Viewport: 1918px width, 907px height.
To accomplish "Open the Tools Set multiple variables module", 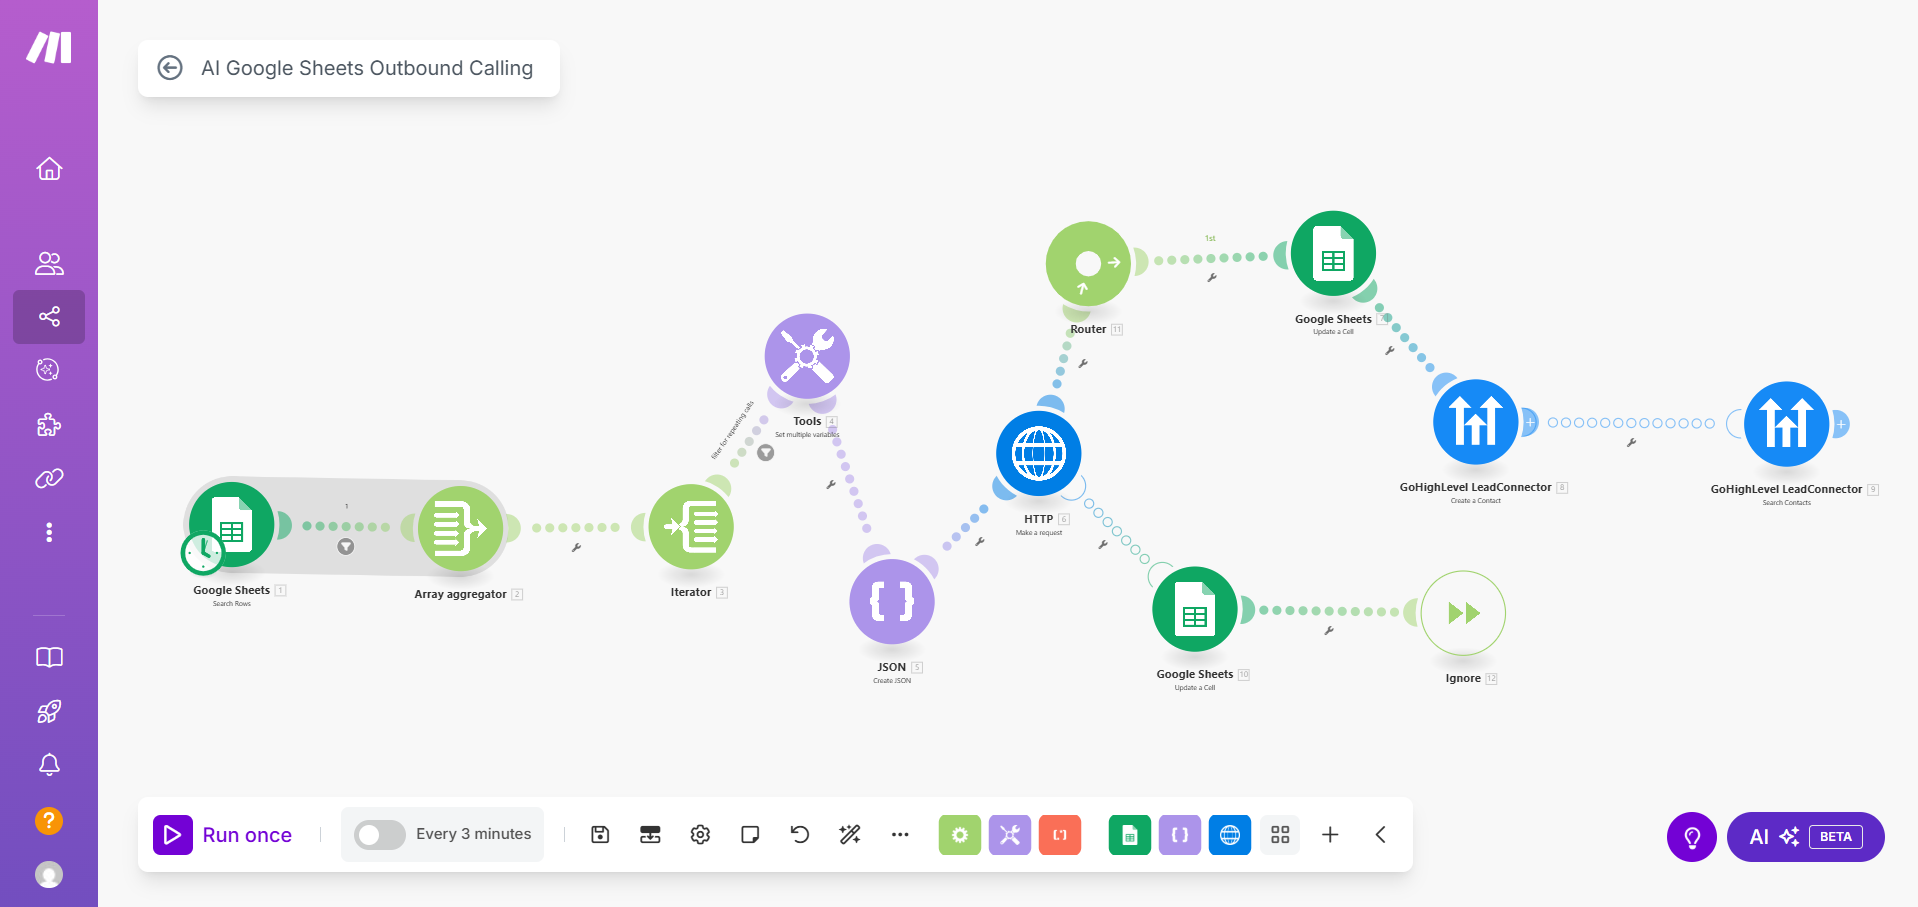I will [x=807, y=356].
